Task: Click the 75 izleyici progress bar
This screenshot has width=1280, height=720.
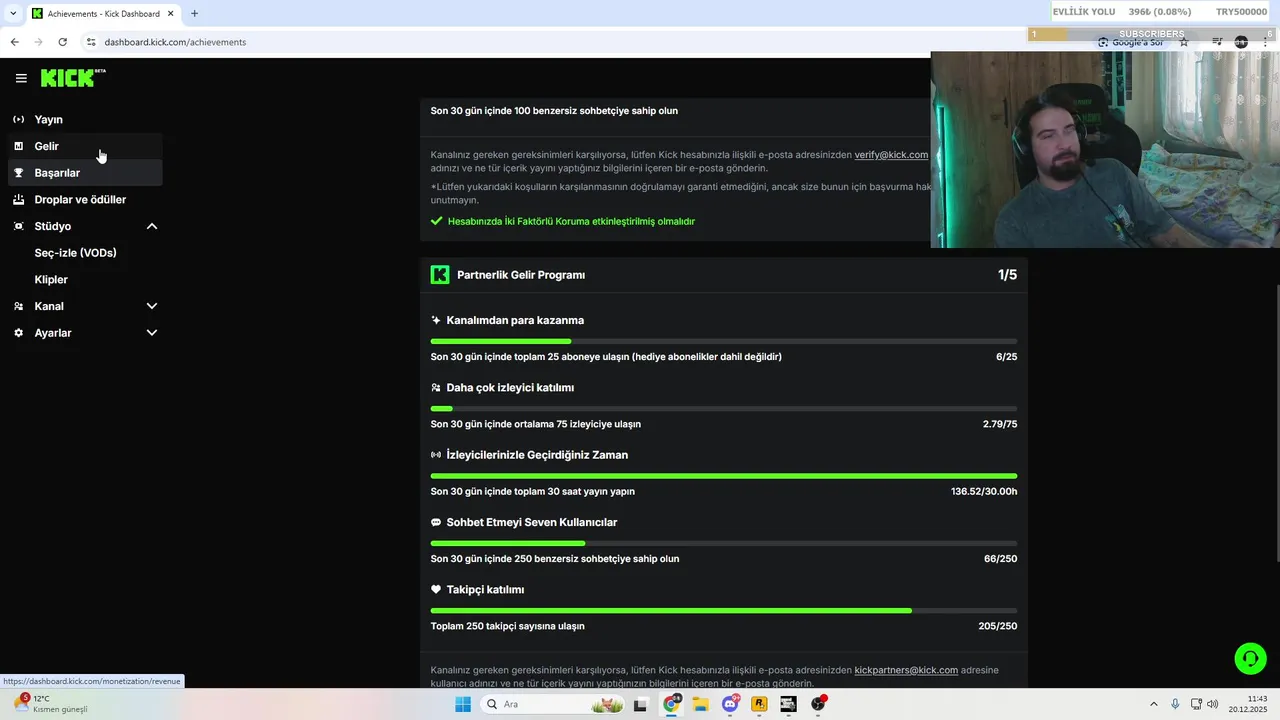Action: pos(724,409)
